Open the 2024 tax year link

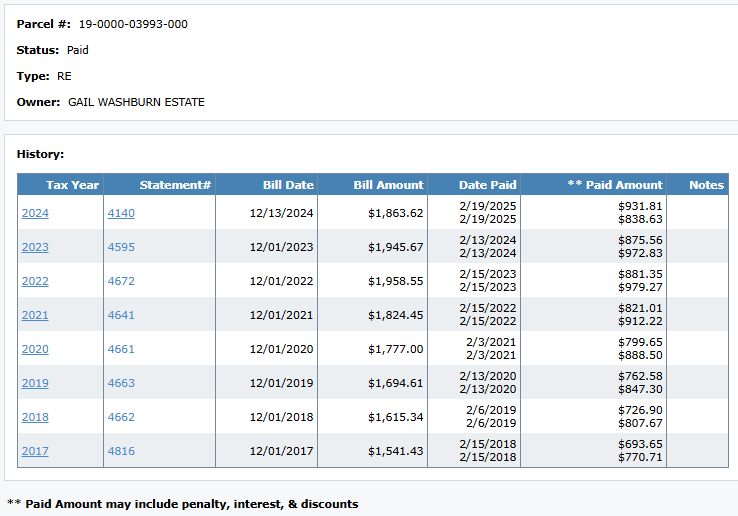tap(35, 213)
